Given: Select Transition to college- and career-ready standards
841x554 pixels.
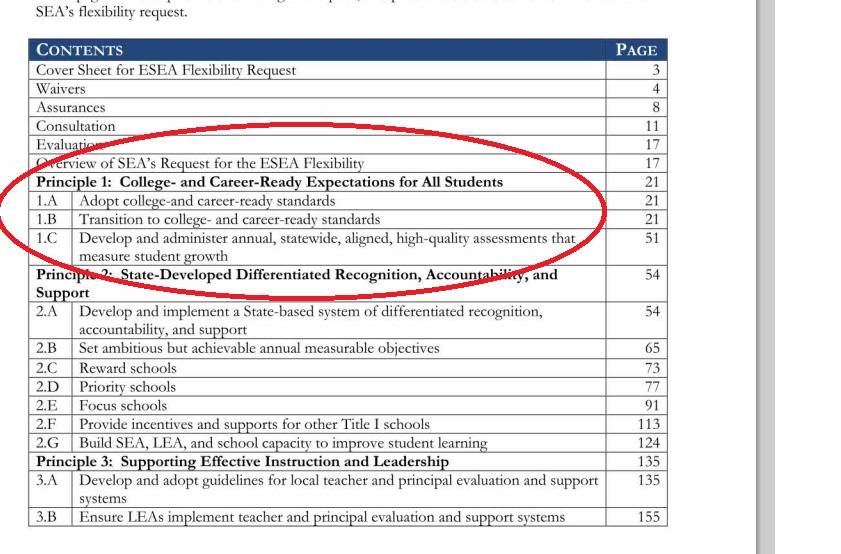Looking at the screenshot, I should click(x=229, y=219).
